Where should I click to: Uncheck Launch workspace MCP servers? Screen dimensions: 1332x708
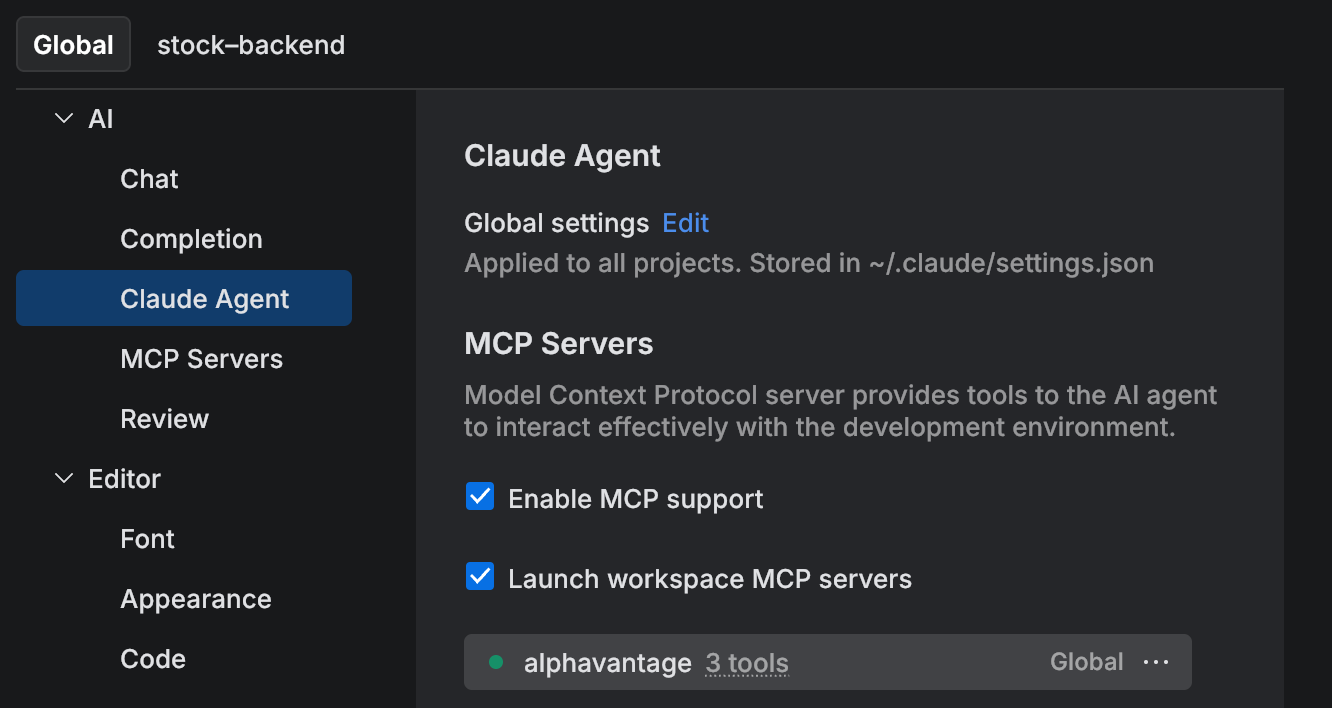click(x=481, y=577)
